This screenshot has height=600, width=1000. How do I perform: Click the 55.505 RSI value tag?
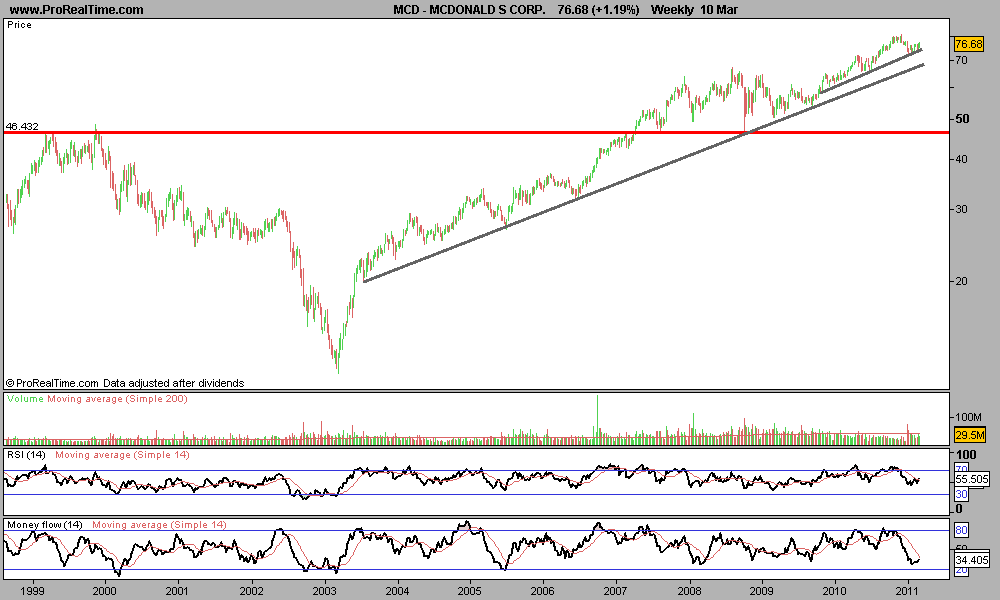click(x=971, y=479)
